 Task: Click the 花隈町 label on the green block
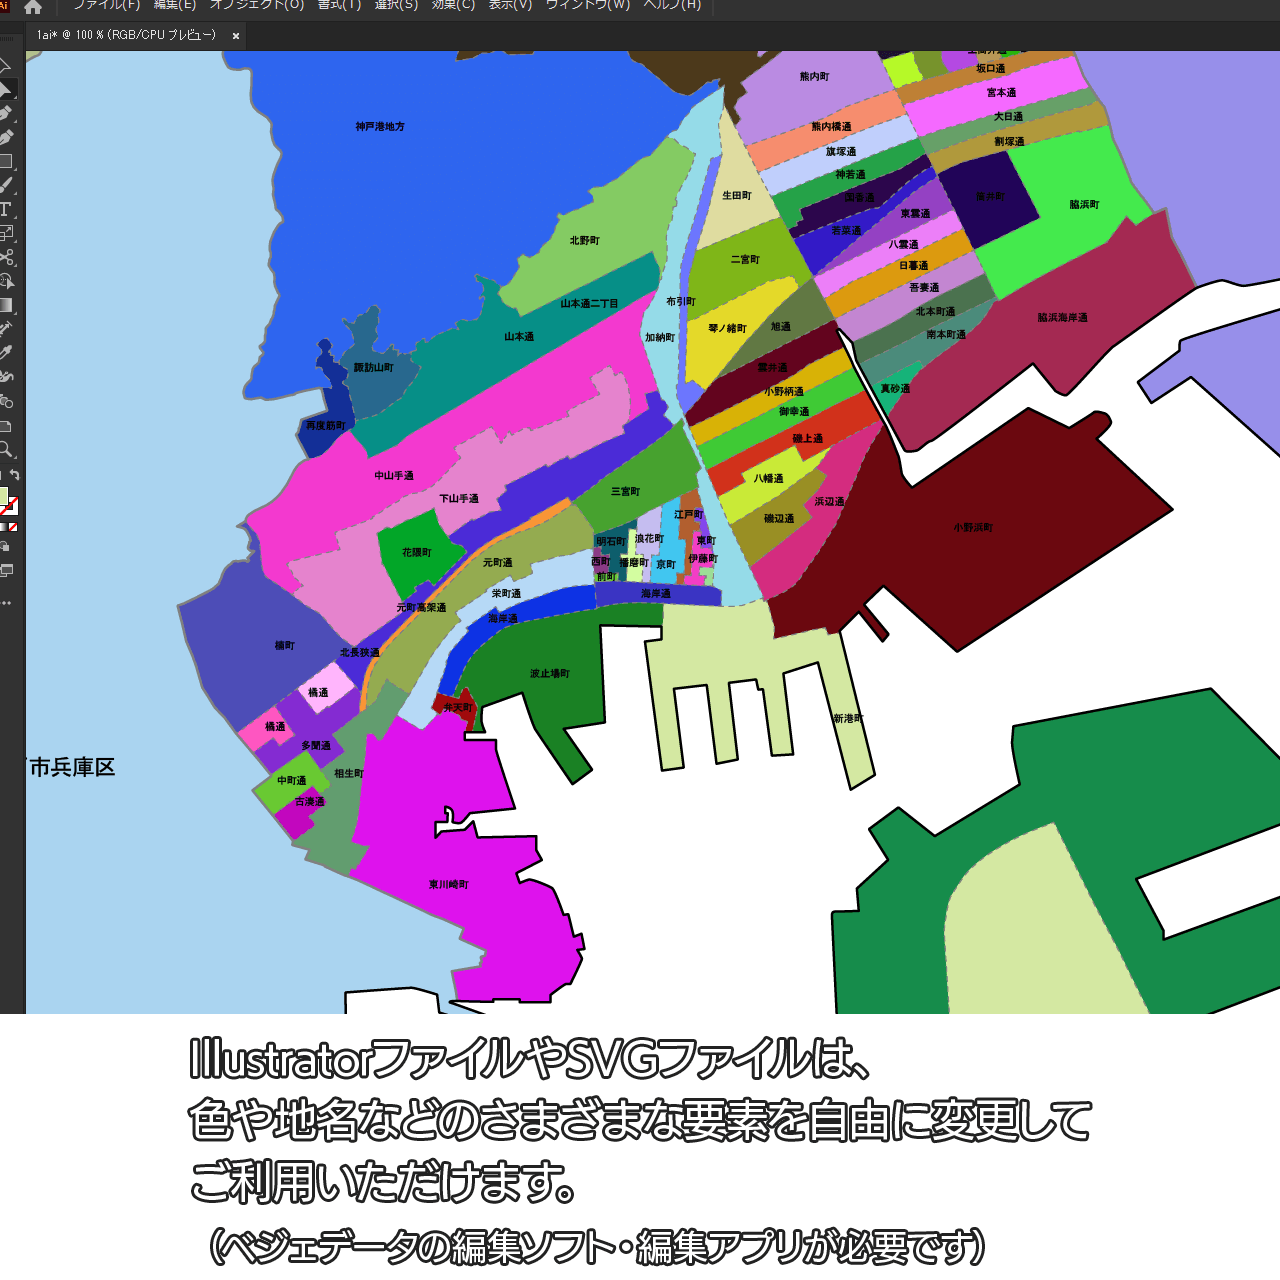click(x=417, y=553)
